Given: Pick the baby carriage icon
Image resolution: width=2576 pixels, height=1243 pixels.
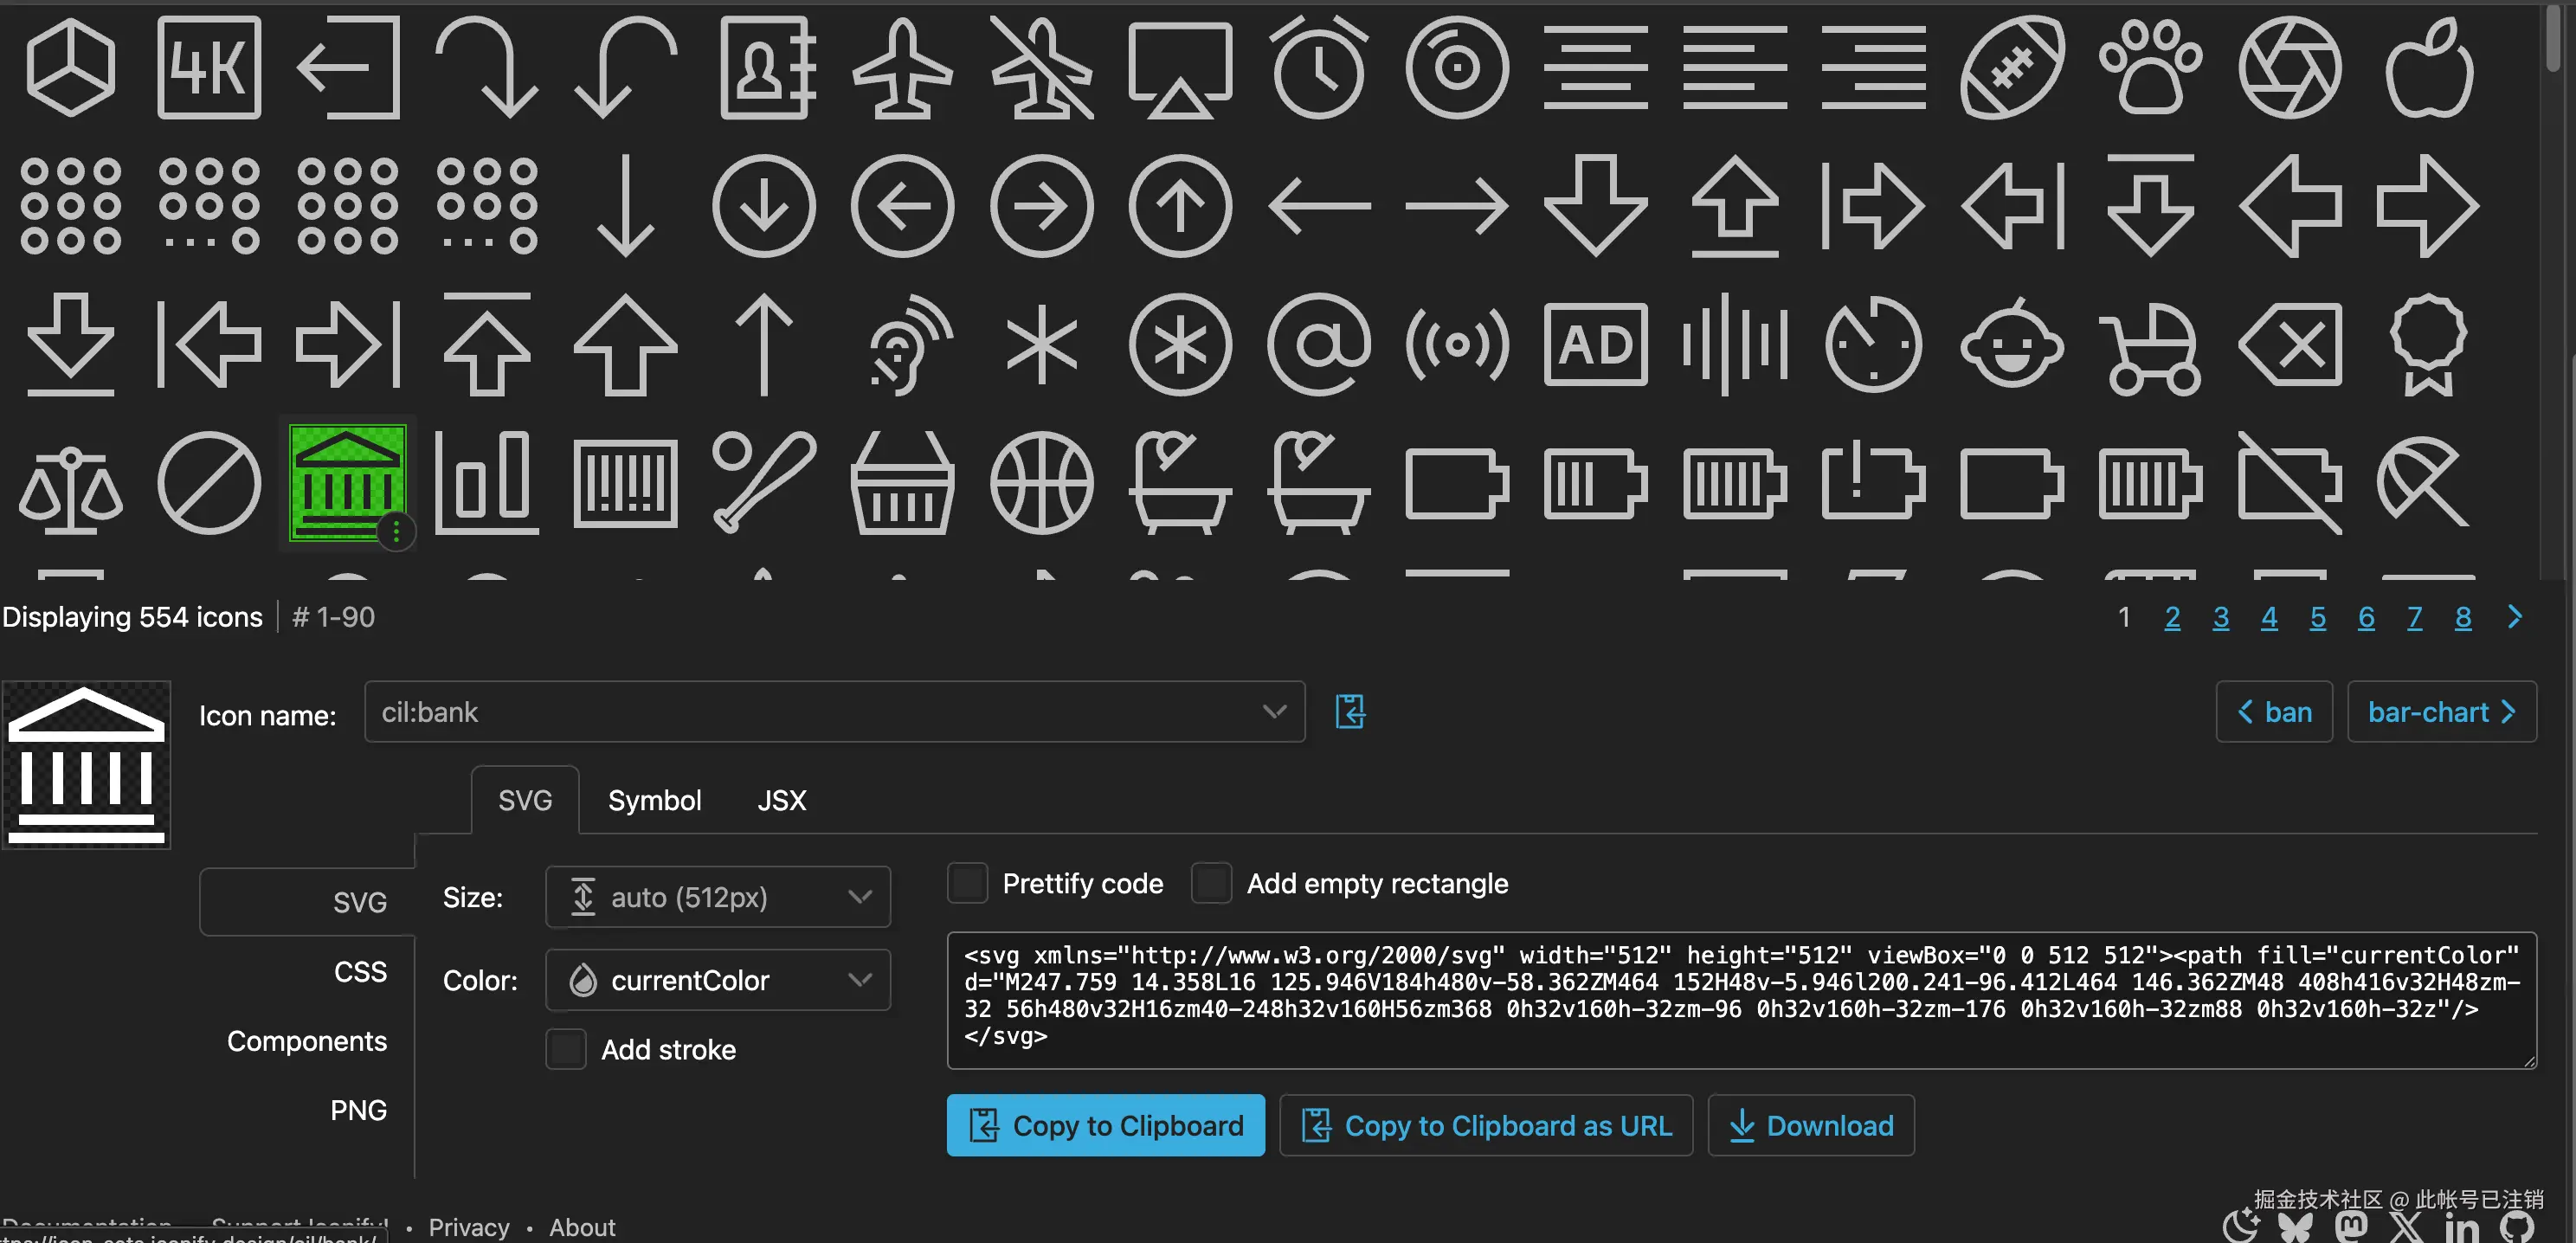Looking at the screenshot, I should 2150,345.
